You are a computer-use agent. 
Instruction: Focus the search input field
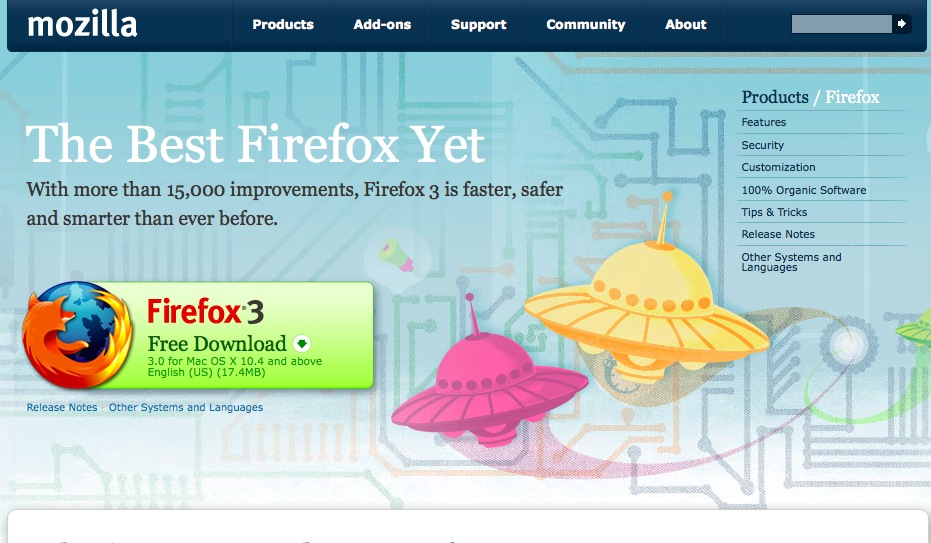(841, 24)
